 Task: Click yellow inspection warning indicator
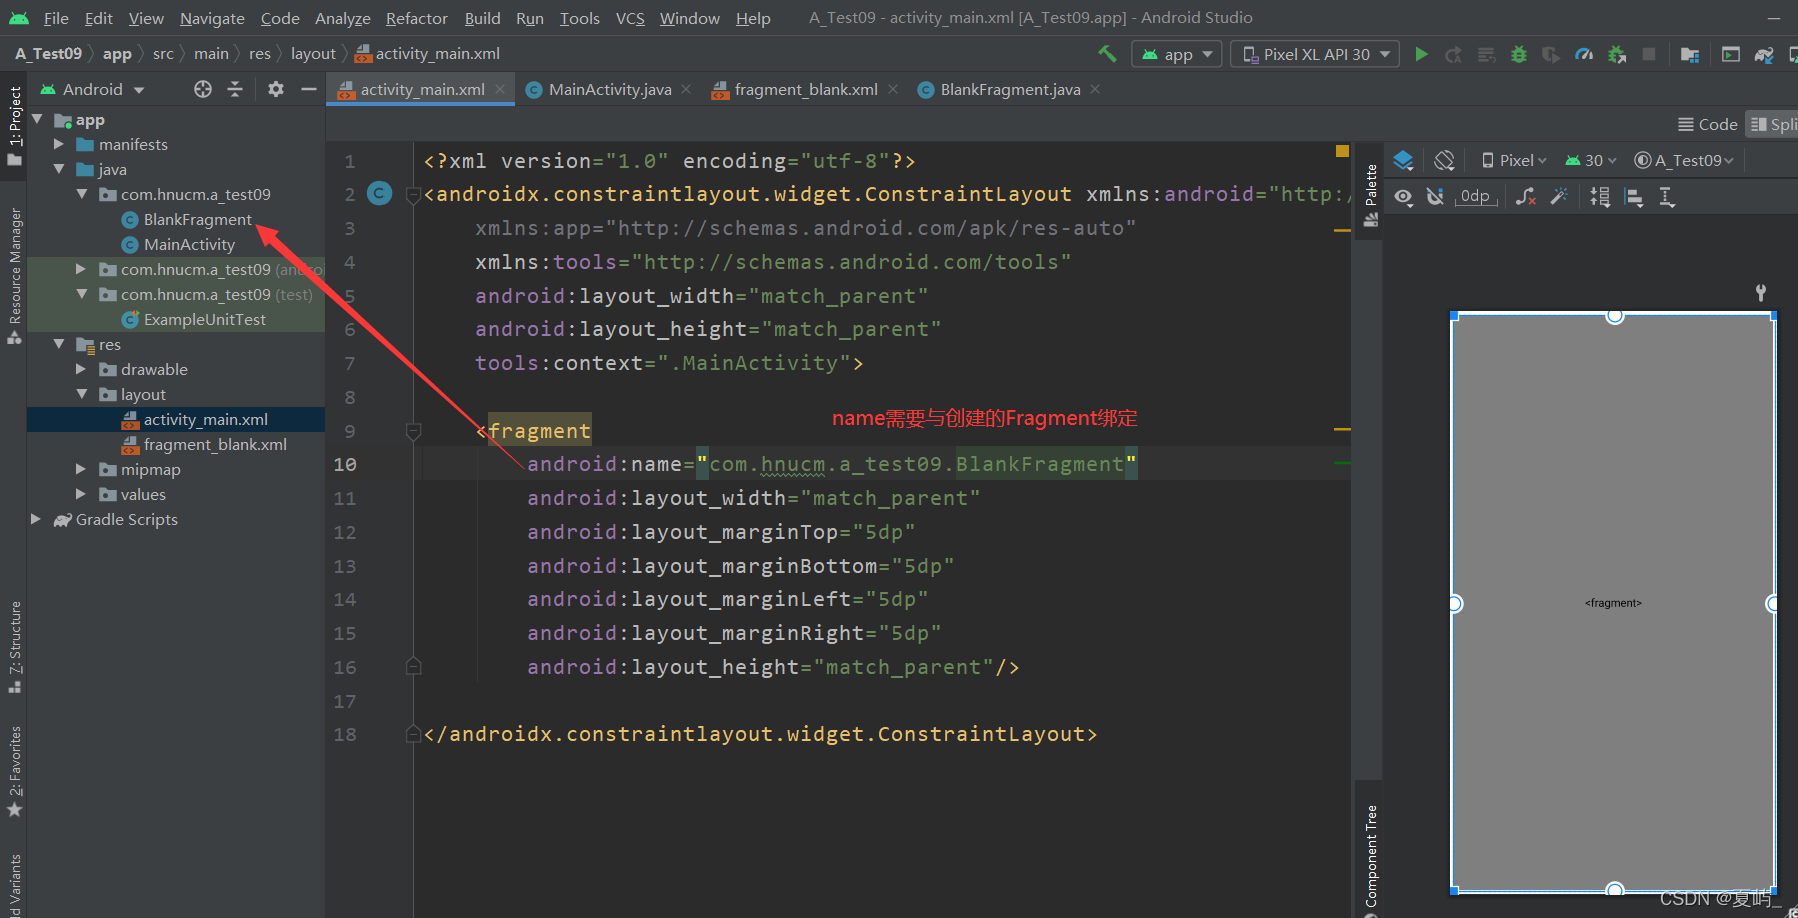pos(1342,151)
